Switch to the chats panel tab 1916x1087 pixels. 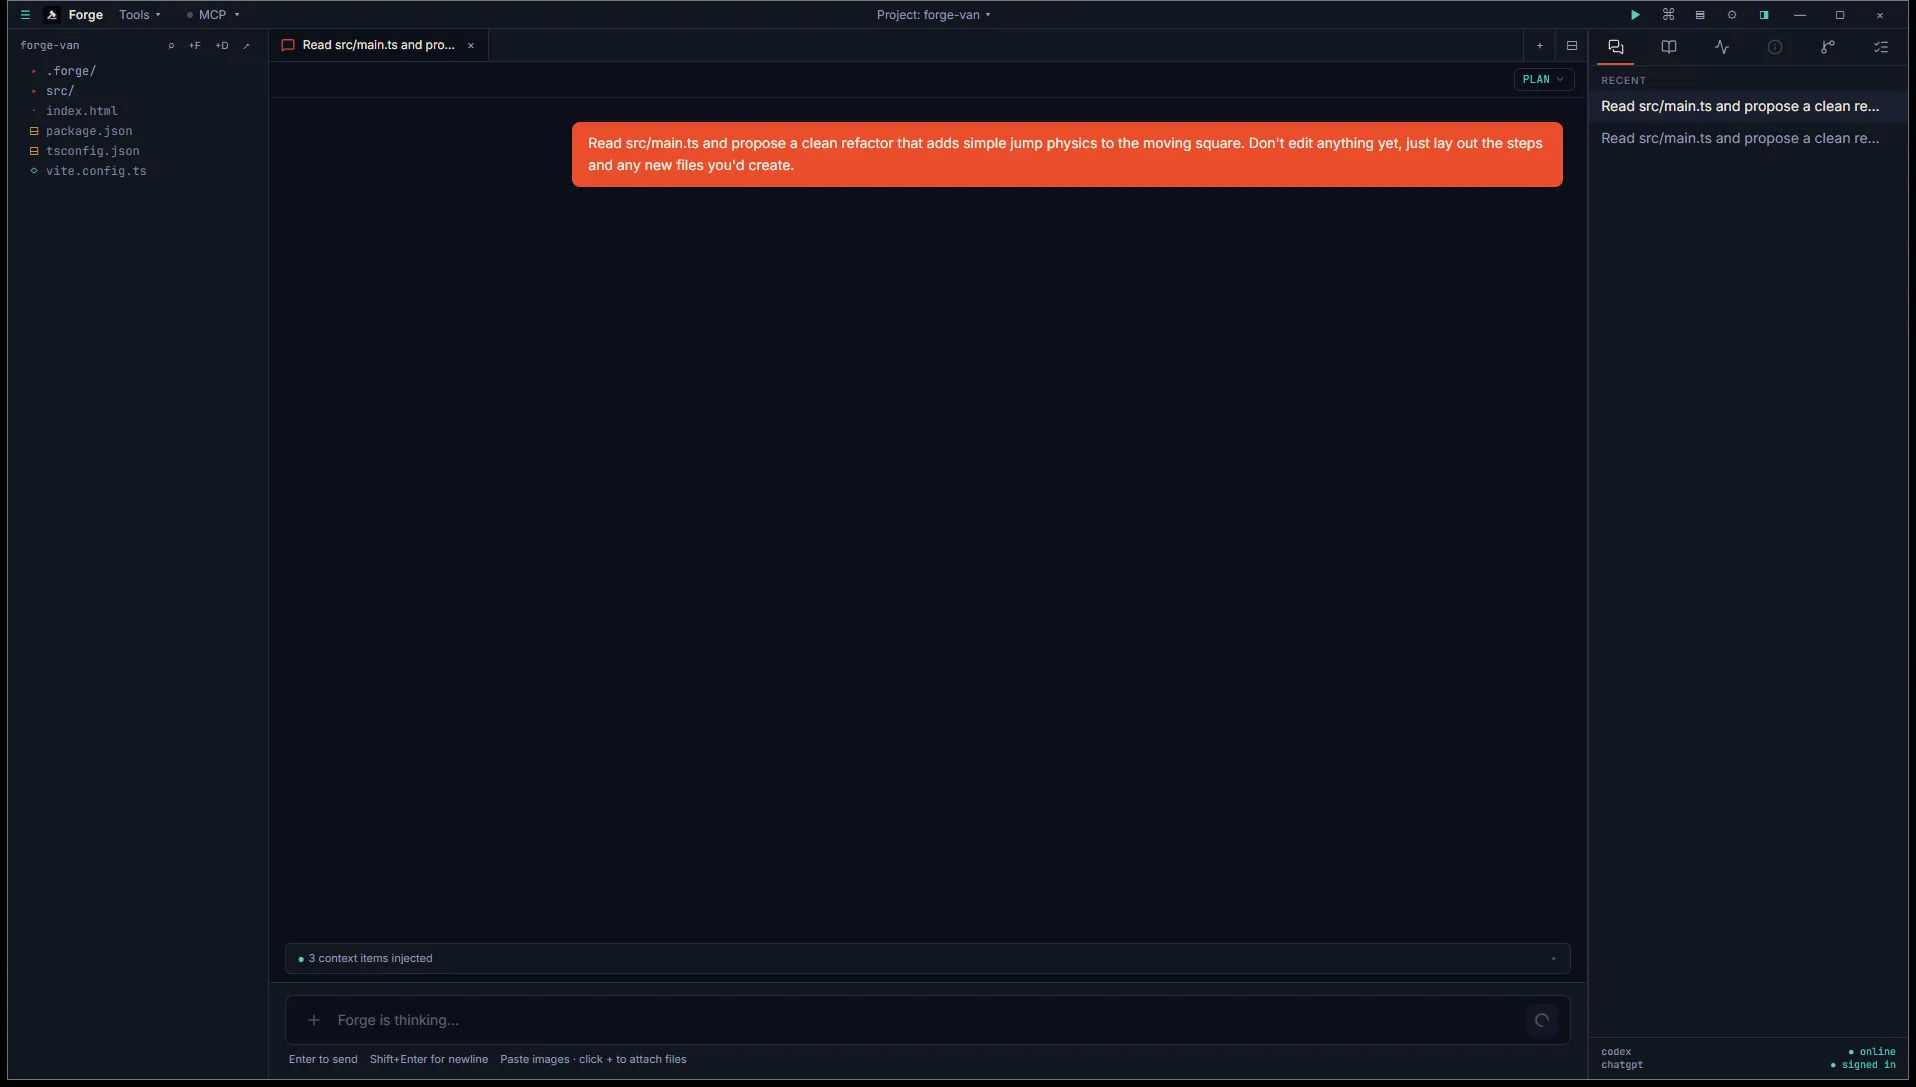pyautogui.click(x=1616, y=47)
